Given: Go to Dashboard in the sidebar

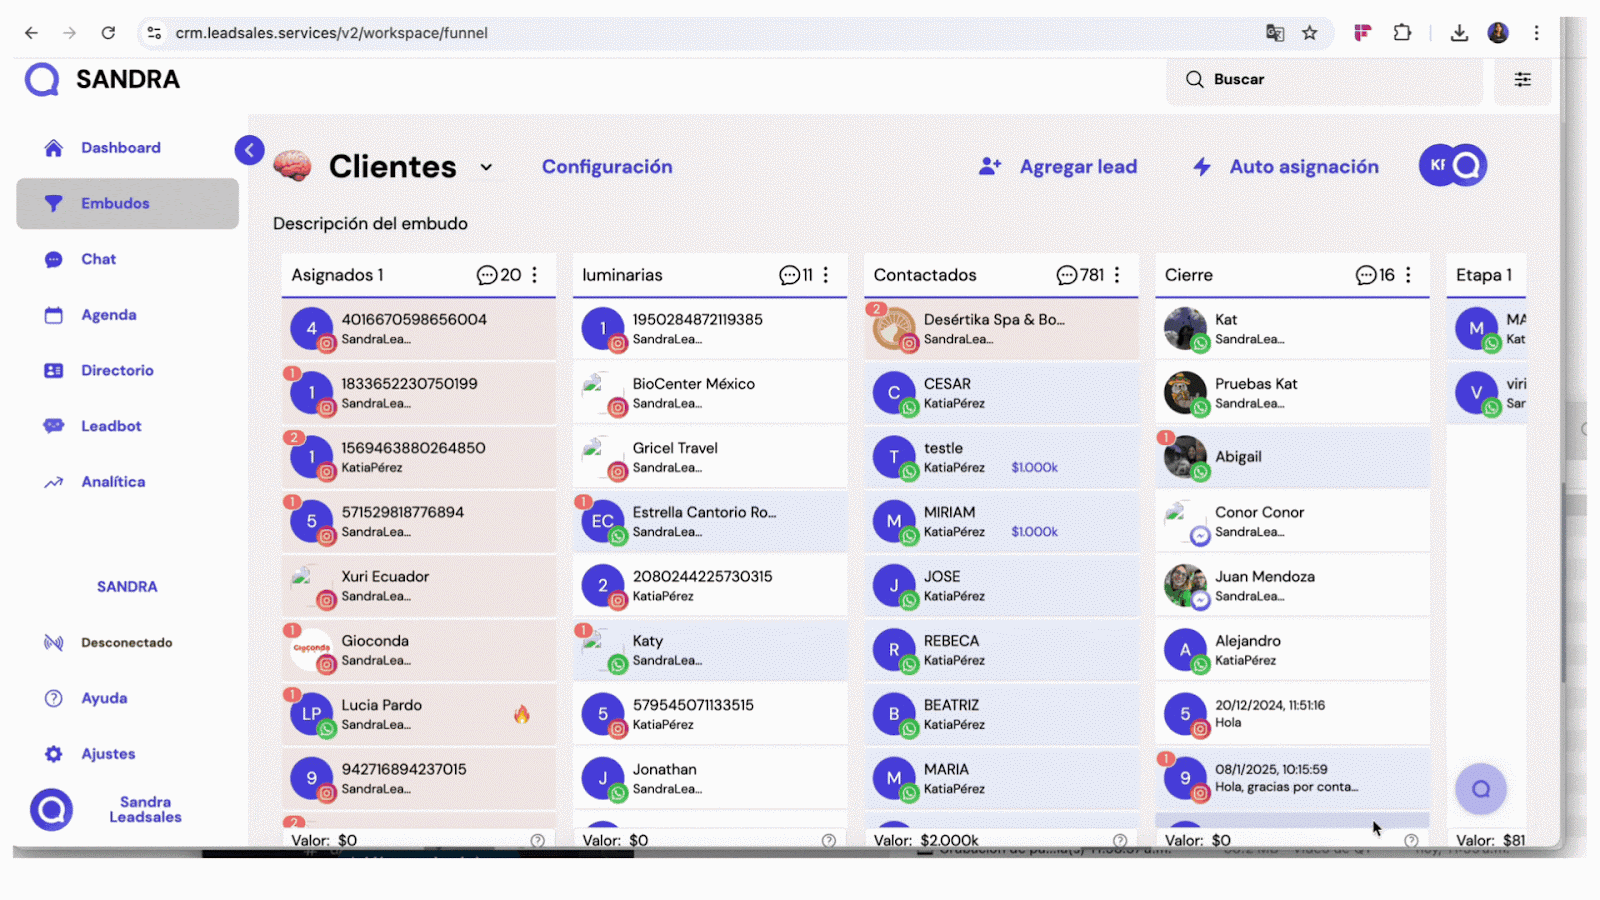Looking at the screenshot, I should (120, 148).
